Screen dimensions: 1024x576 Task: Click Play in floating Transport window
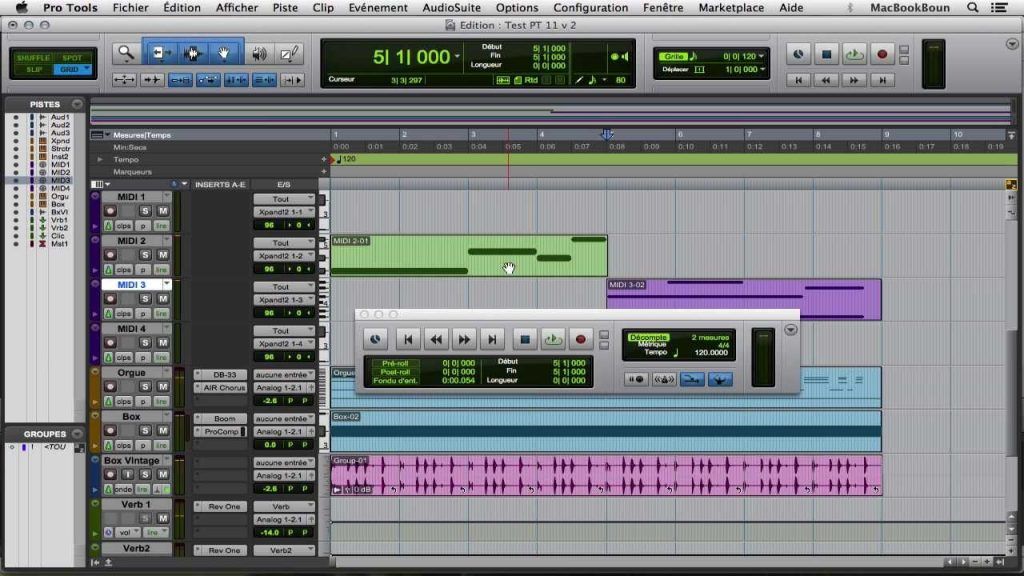tap(552, 339)
